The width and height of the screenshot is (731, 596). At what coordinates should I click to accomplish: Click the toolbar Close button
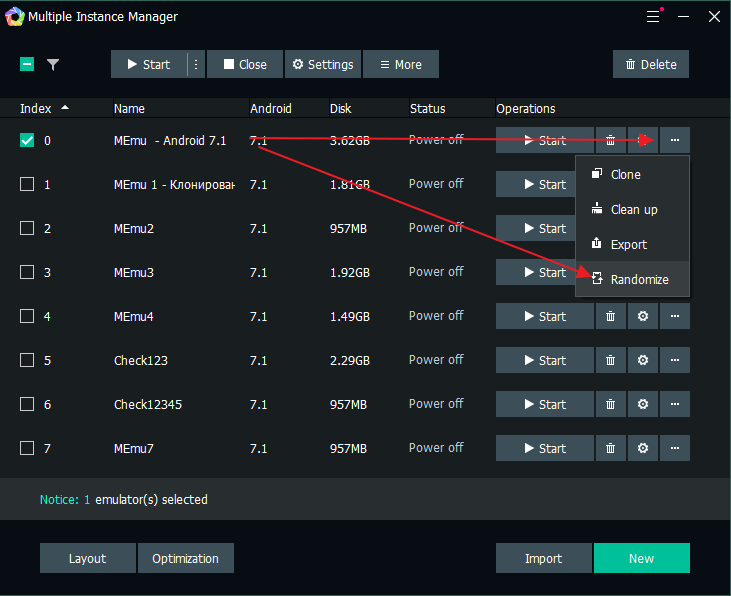pos(245,64)
